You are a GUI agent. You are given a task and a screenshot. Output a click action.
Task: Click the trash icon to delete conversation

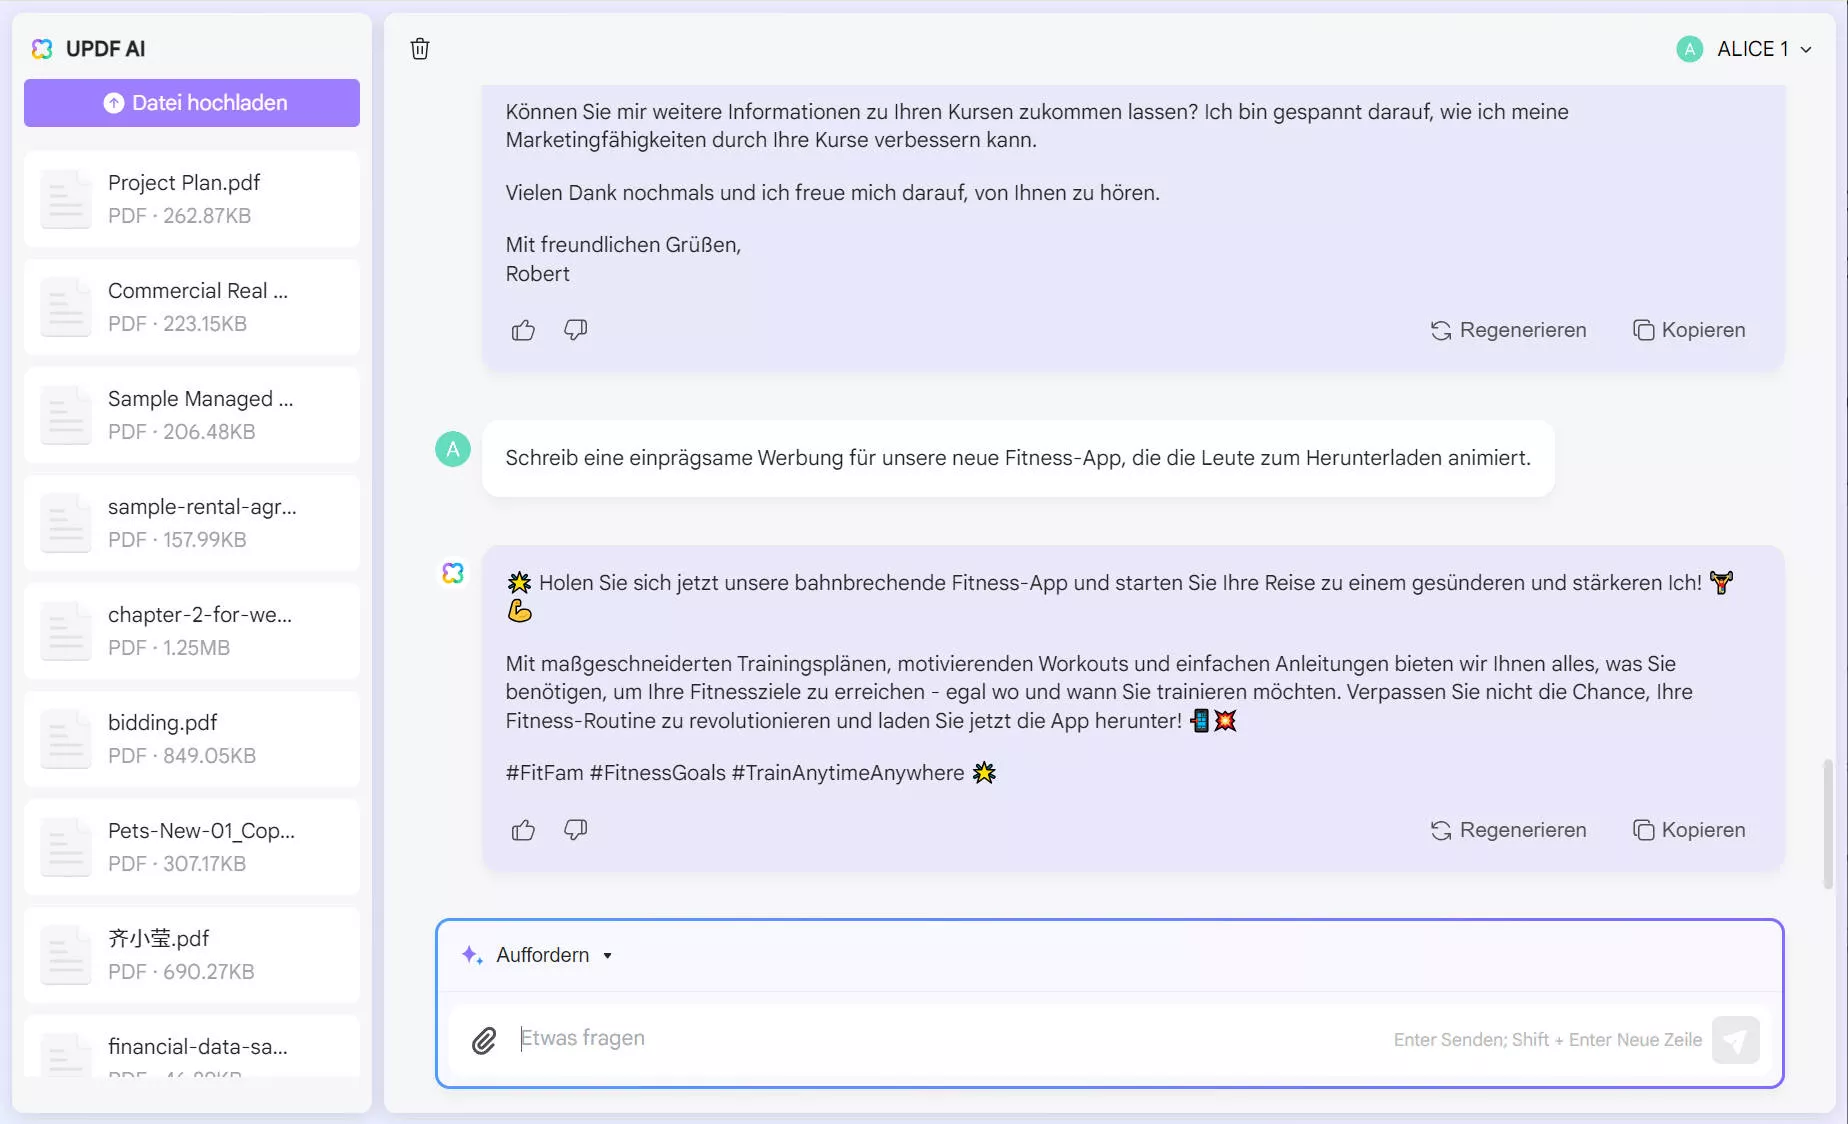(x=420, y=48)
